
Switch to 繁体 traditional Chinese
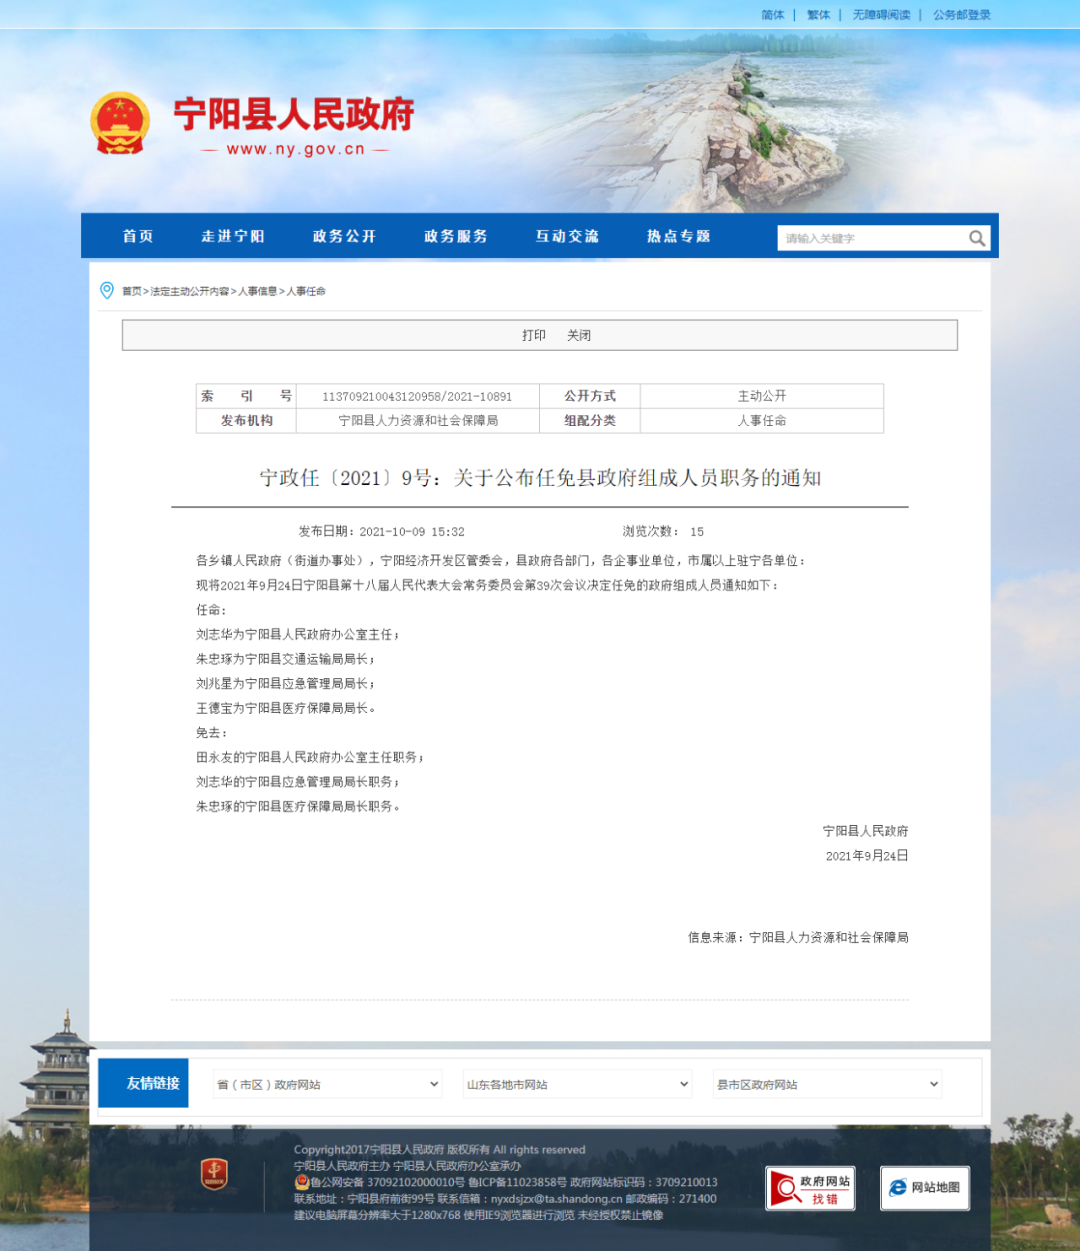pyautogui.click(x=818, y=15)
